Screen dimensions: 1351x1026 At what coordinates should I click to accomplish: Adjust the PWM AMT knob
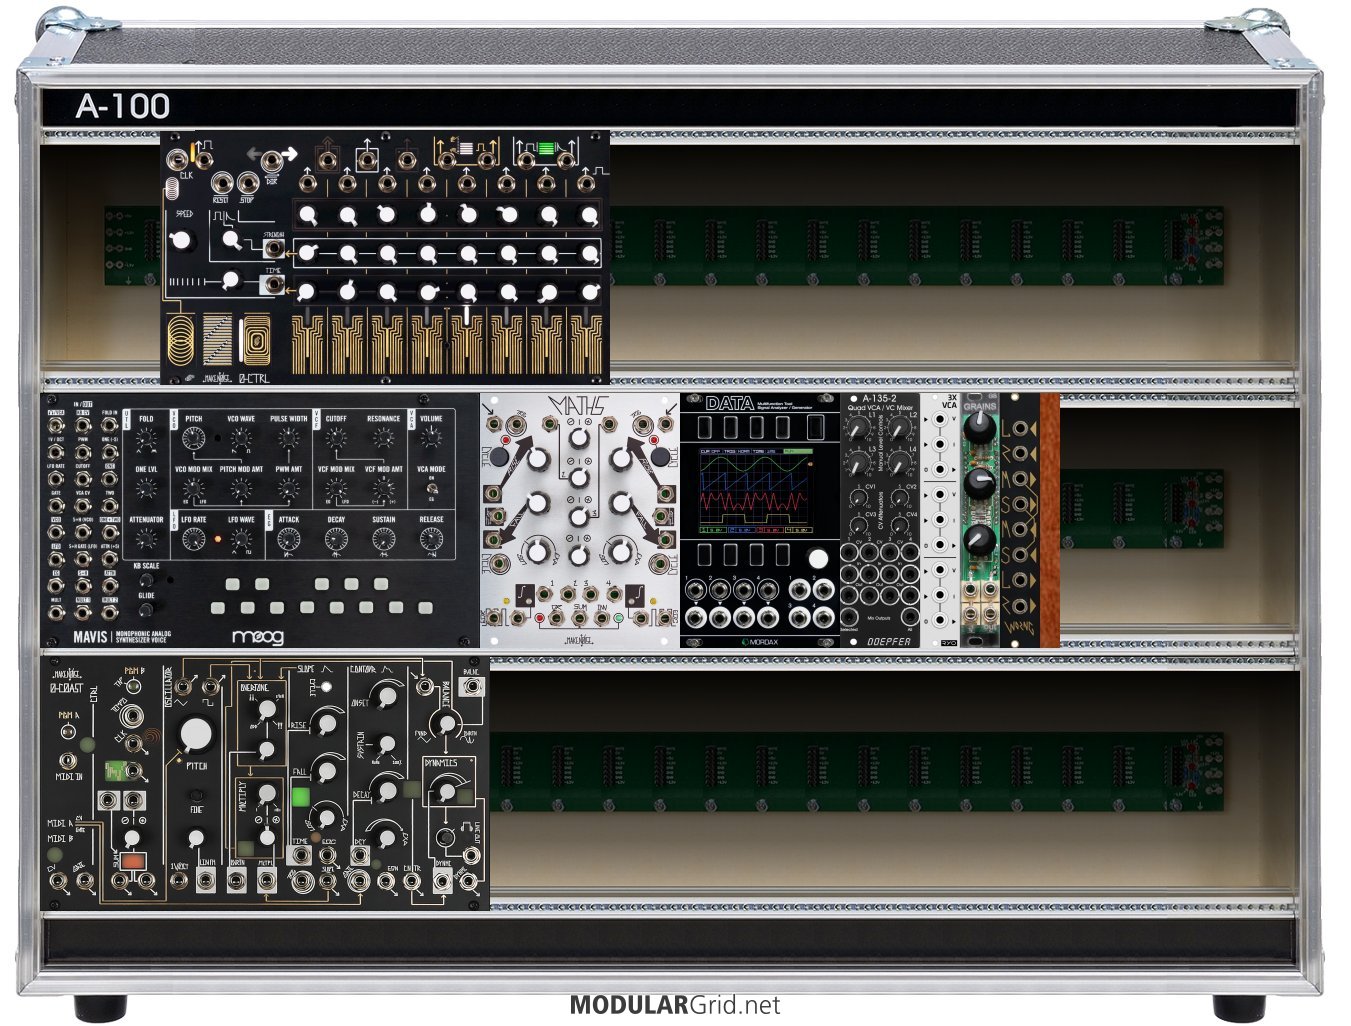tap(289, 489)
